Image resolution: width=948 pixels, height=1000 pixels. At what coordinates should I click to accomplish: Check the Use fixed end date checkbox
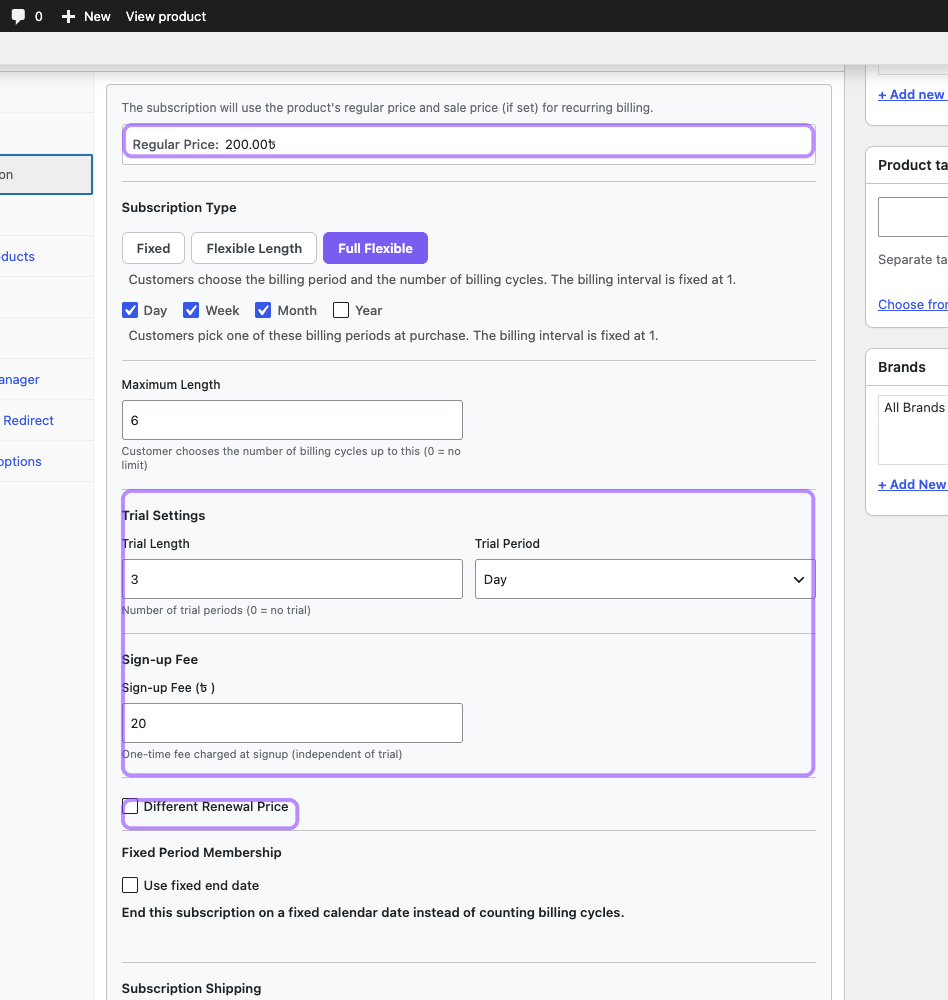pyautogui.click(x=130, y=885)
